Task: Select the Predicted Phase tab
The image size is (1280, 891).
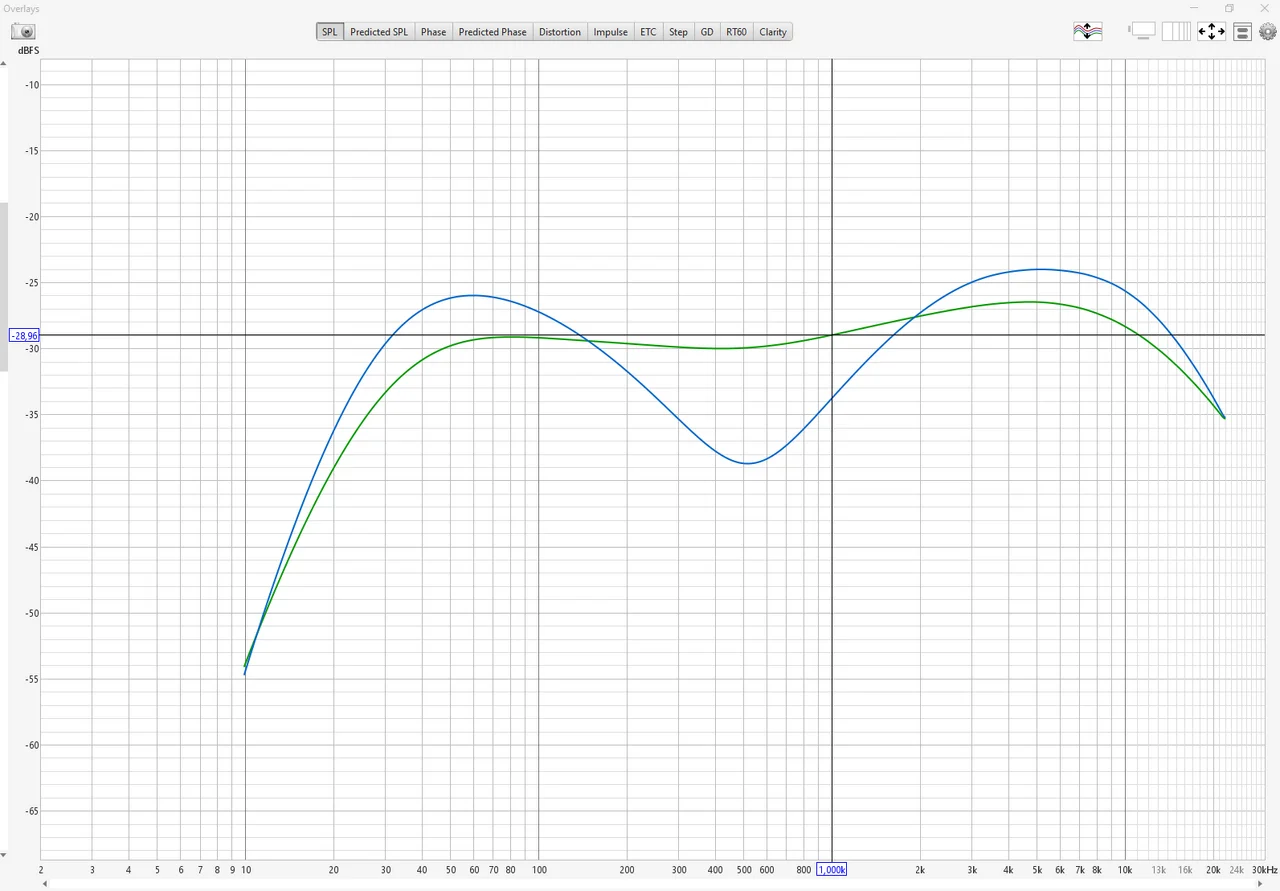Action: [492, 32]
